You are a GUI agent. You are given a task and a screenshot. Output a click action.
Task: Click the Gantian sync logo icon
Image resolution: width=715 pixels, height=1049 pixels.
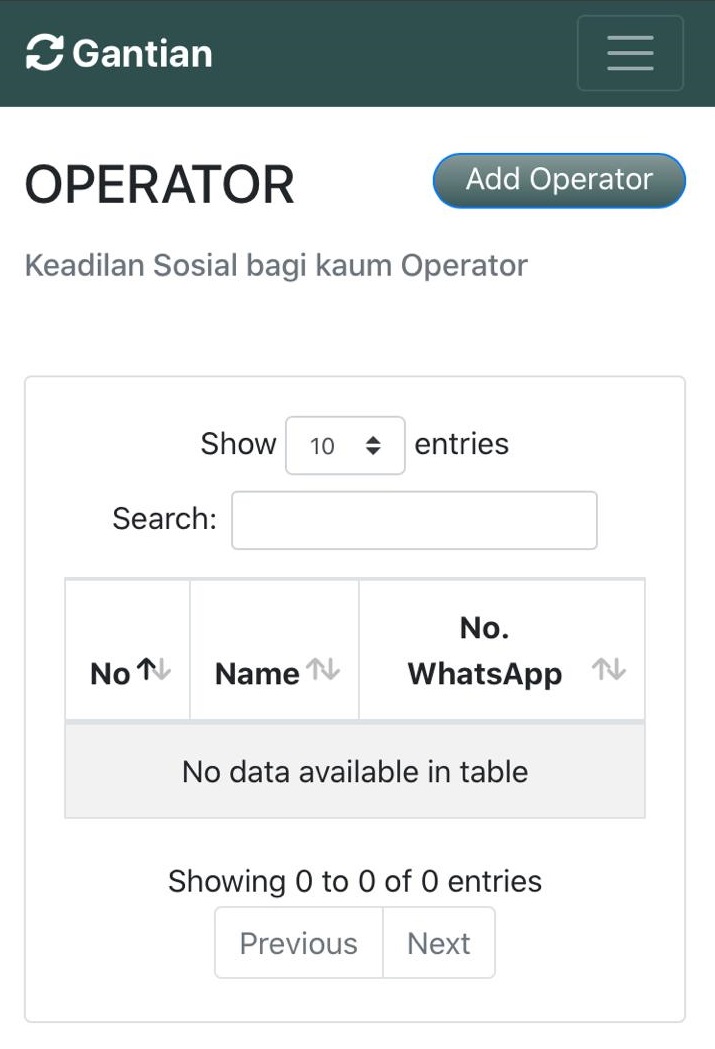[x=44, y=53]
